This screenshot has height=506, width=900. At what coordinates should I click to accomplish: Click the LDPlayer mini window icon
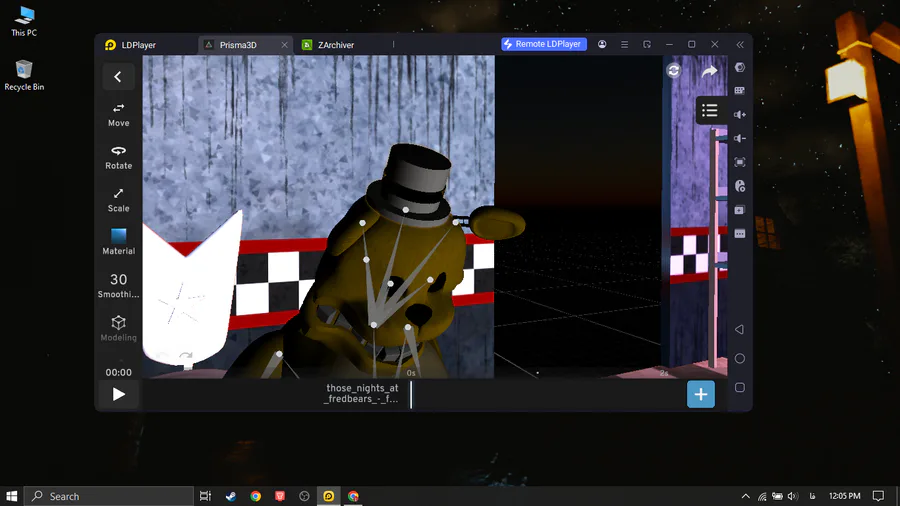[647, 44]
